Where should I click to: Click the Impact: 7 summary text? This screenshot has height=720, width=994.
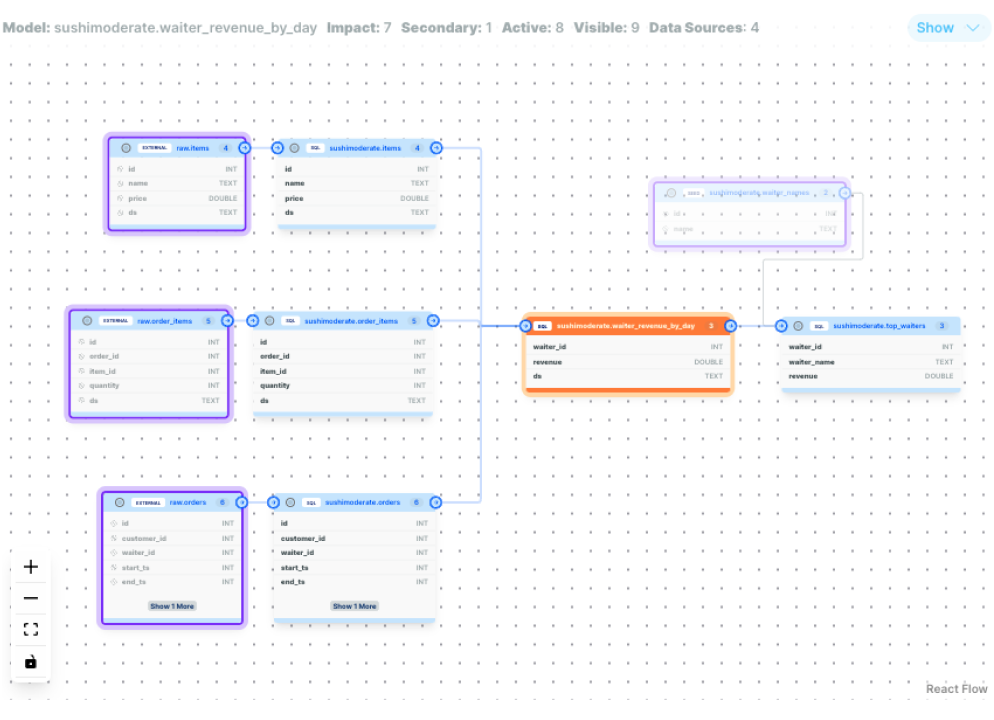(359, 28)
